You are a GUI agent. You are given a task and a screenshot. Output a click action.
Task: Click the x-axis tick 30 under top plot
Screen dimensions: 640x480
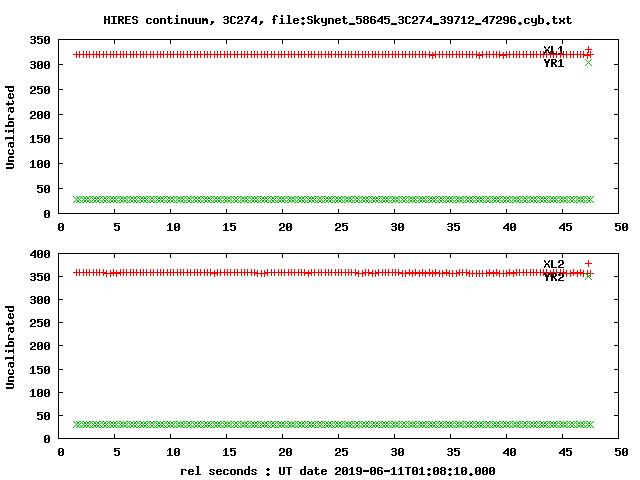click(x=397, y=227)
